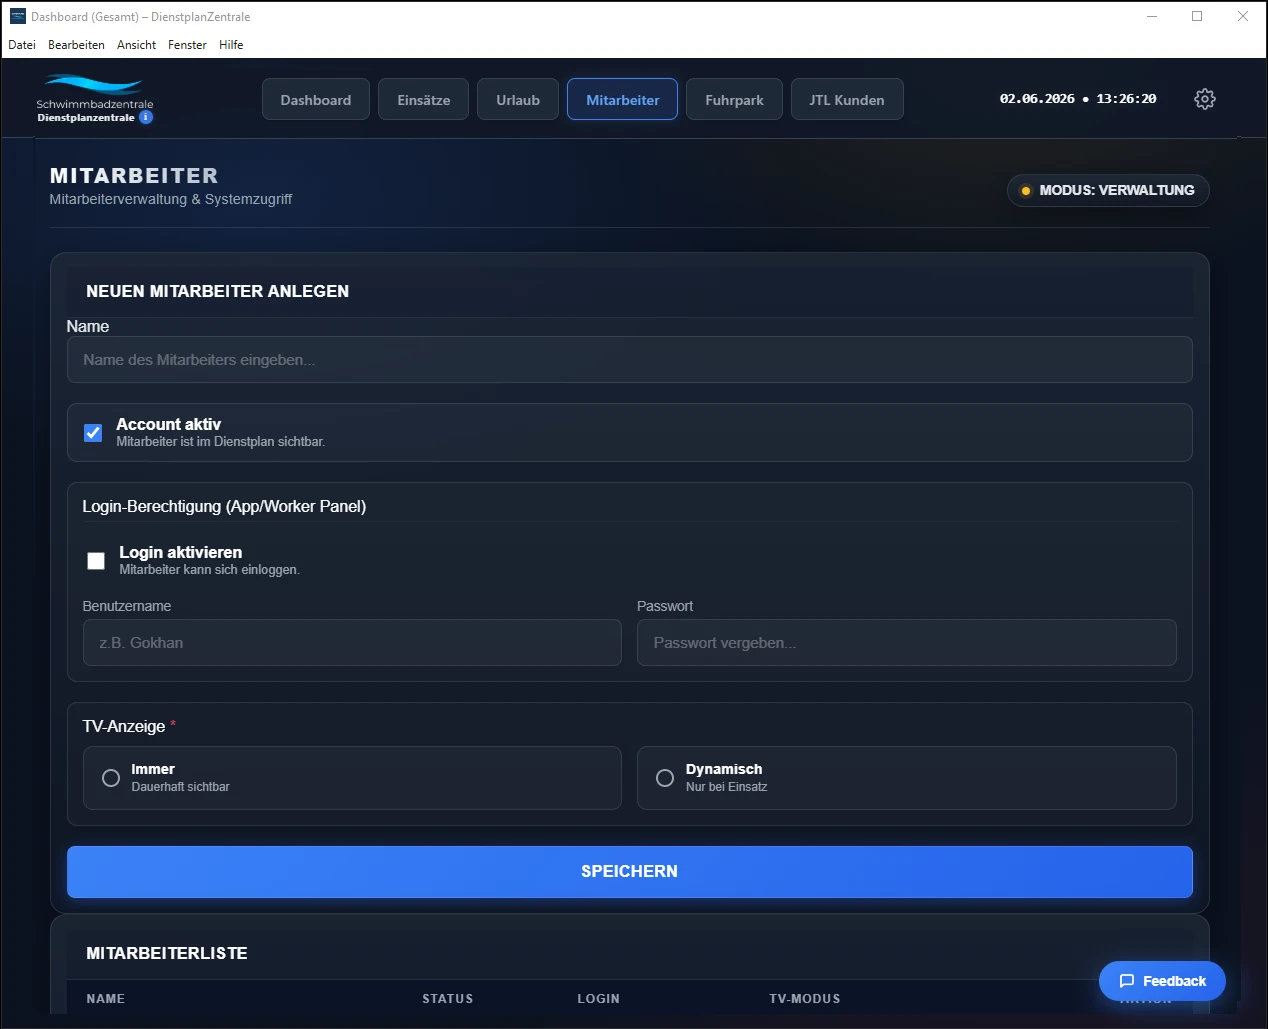Open the Ansicht menu

click(136, 45)
